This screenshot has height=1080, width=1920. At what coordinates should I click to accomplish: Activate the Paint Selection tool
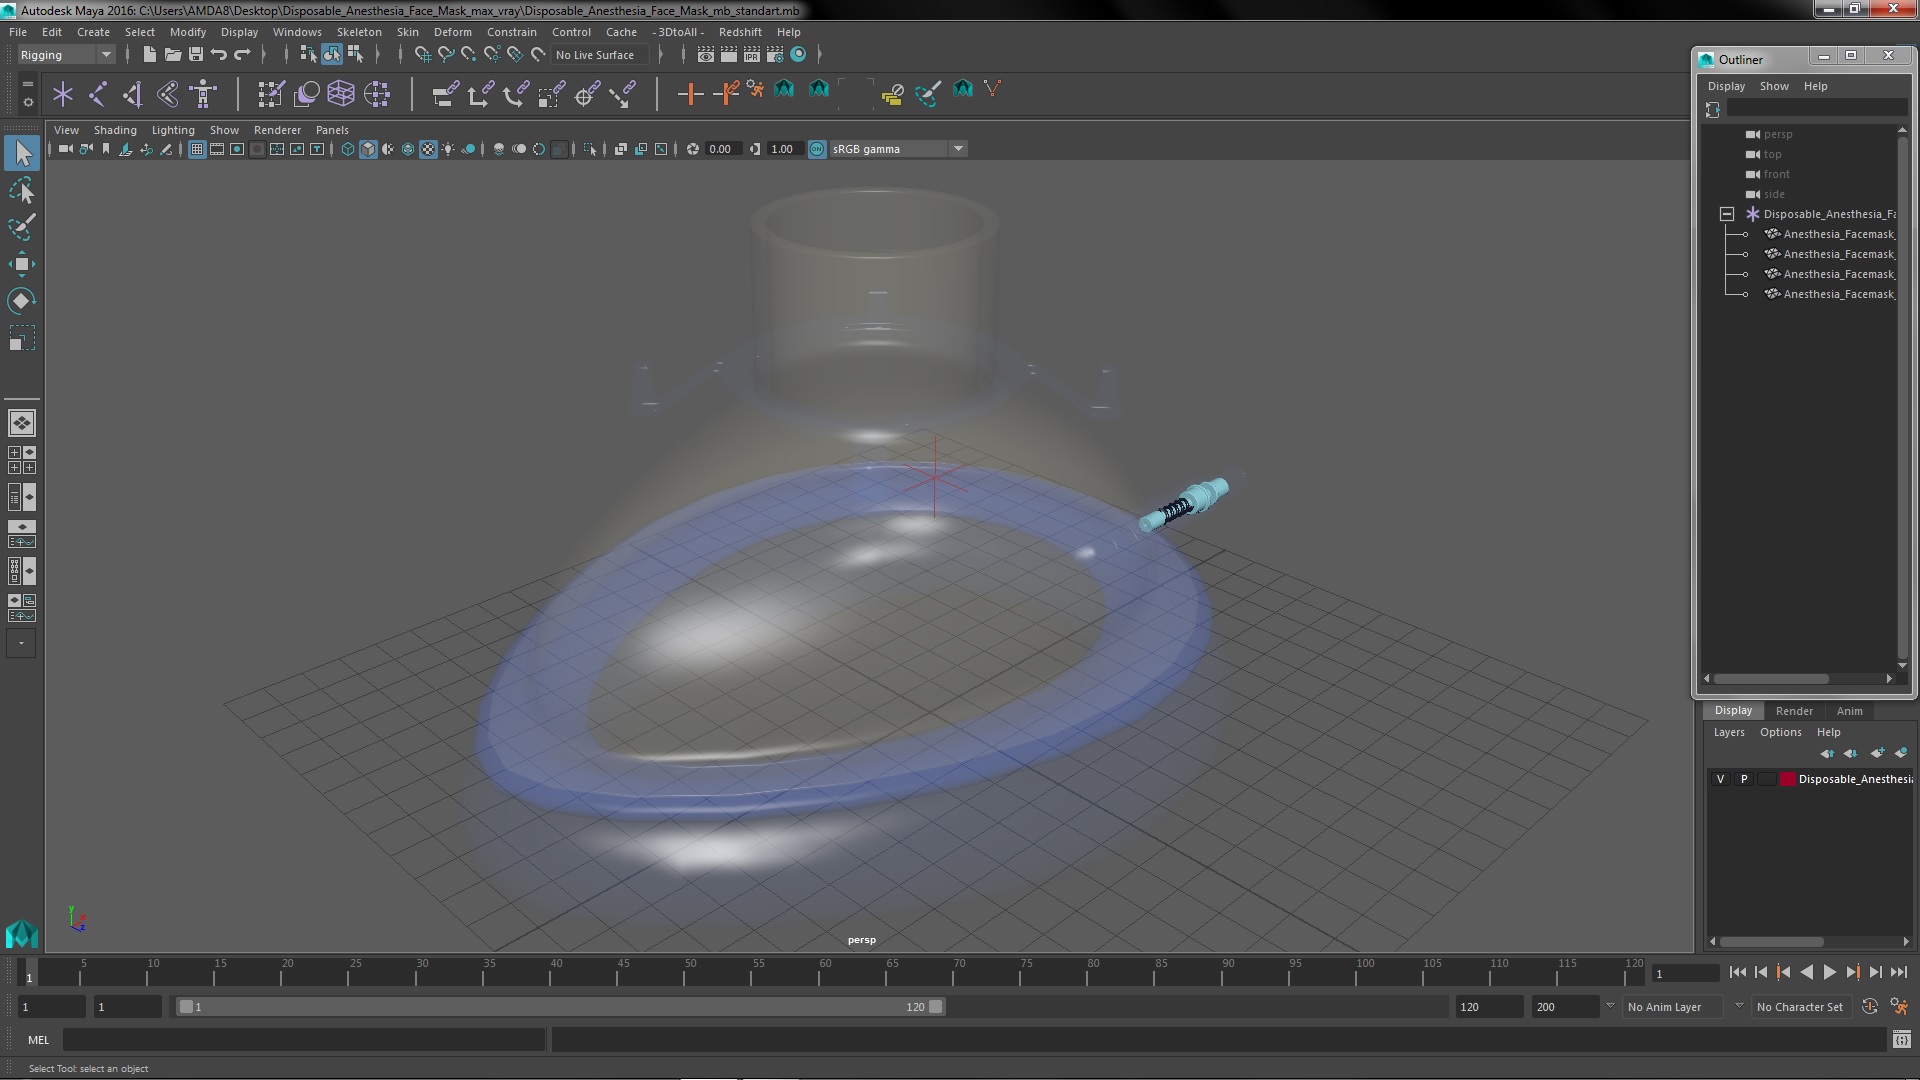[x=22, y=227]
